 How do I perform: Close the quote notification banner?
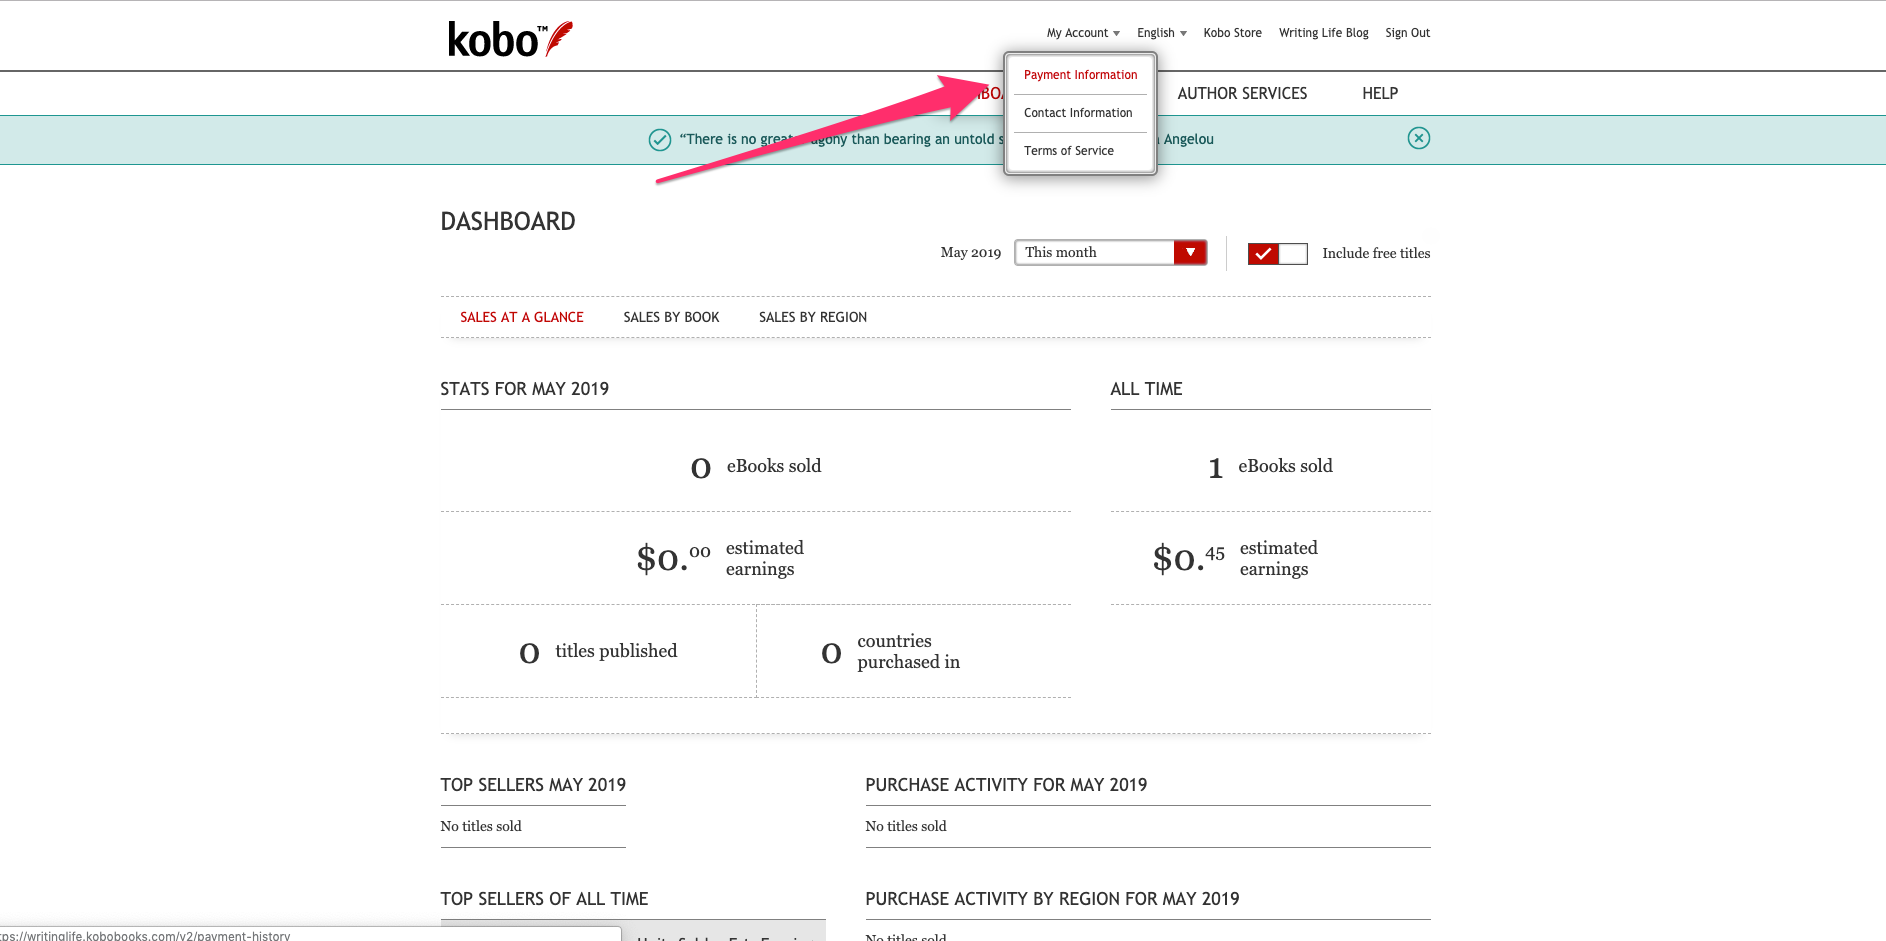pyautogui.click(x=1418, y=138)
